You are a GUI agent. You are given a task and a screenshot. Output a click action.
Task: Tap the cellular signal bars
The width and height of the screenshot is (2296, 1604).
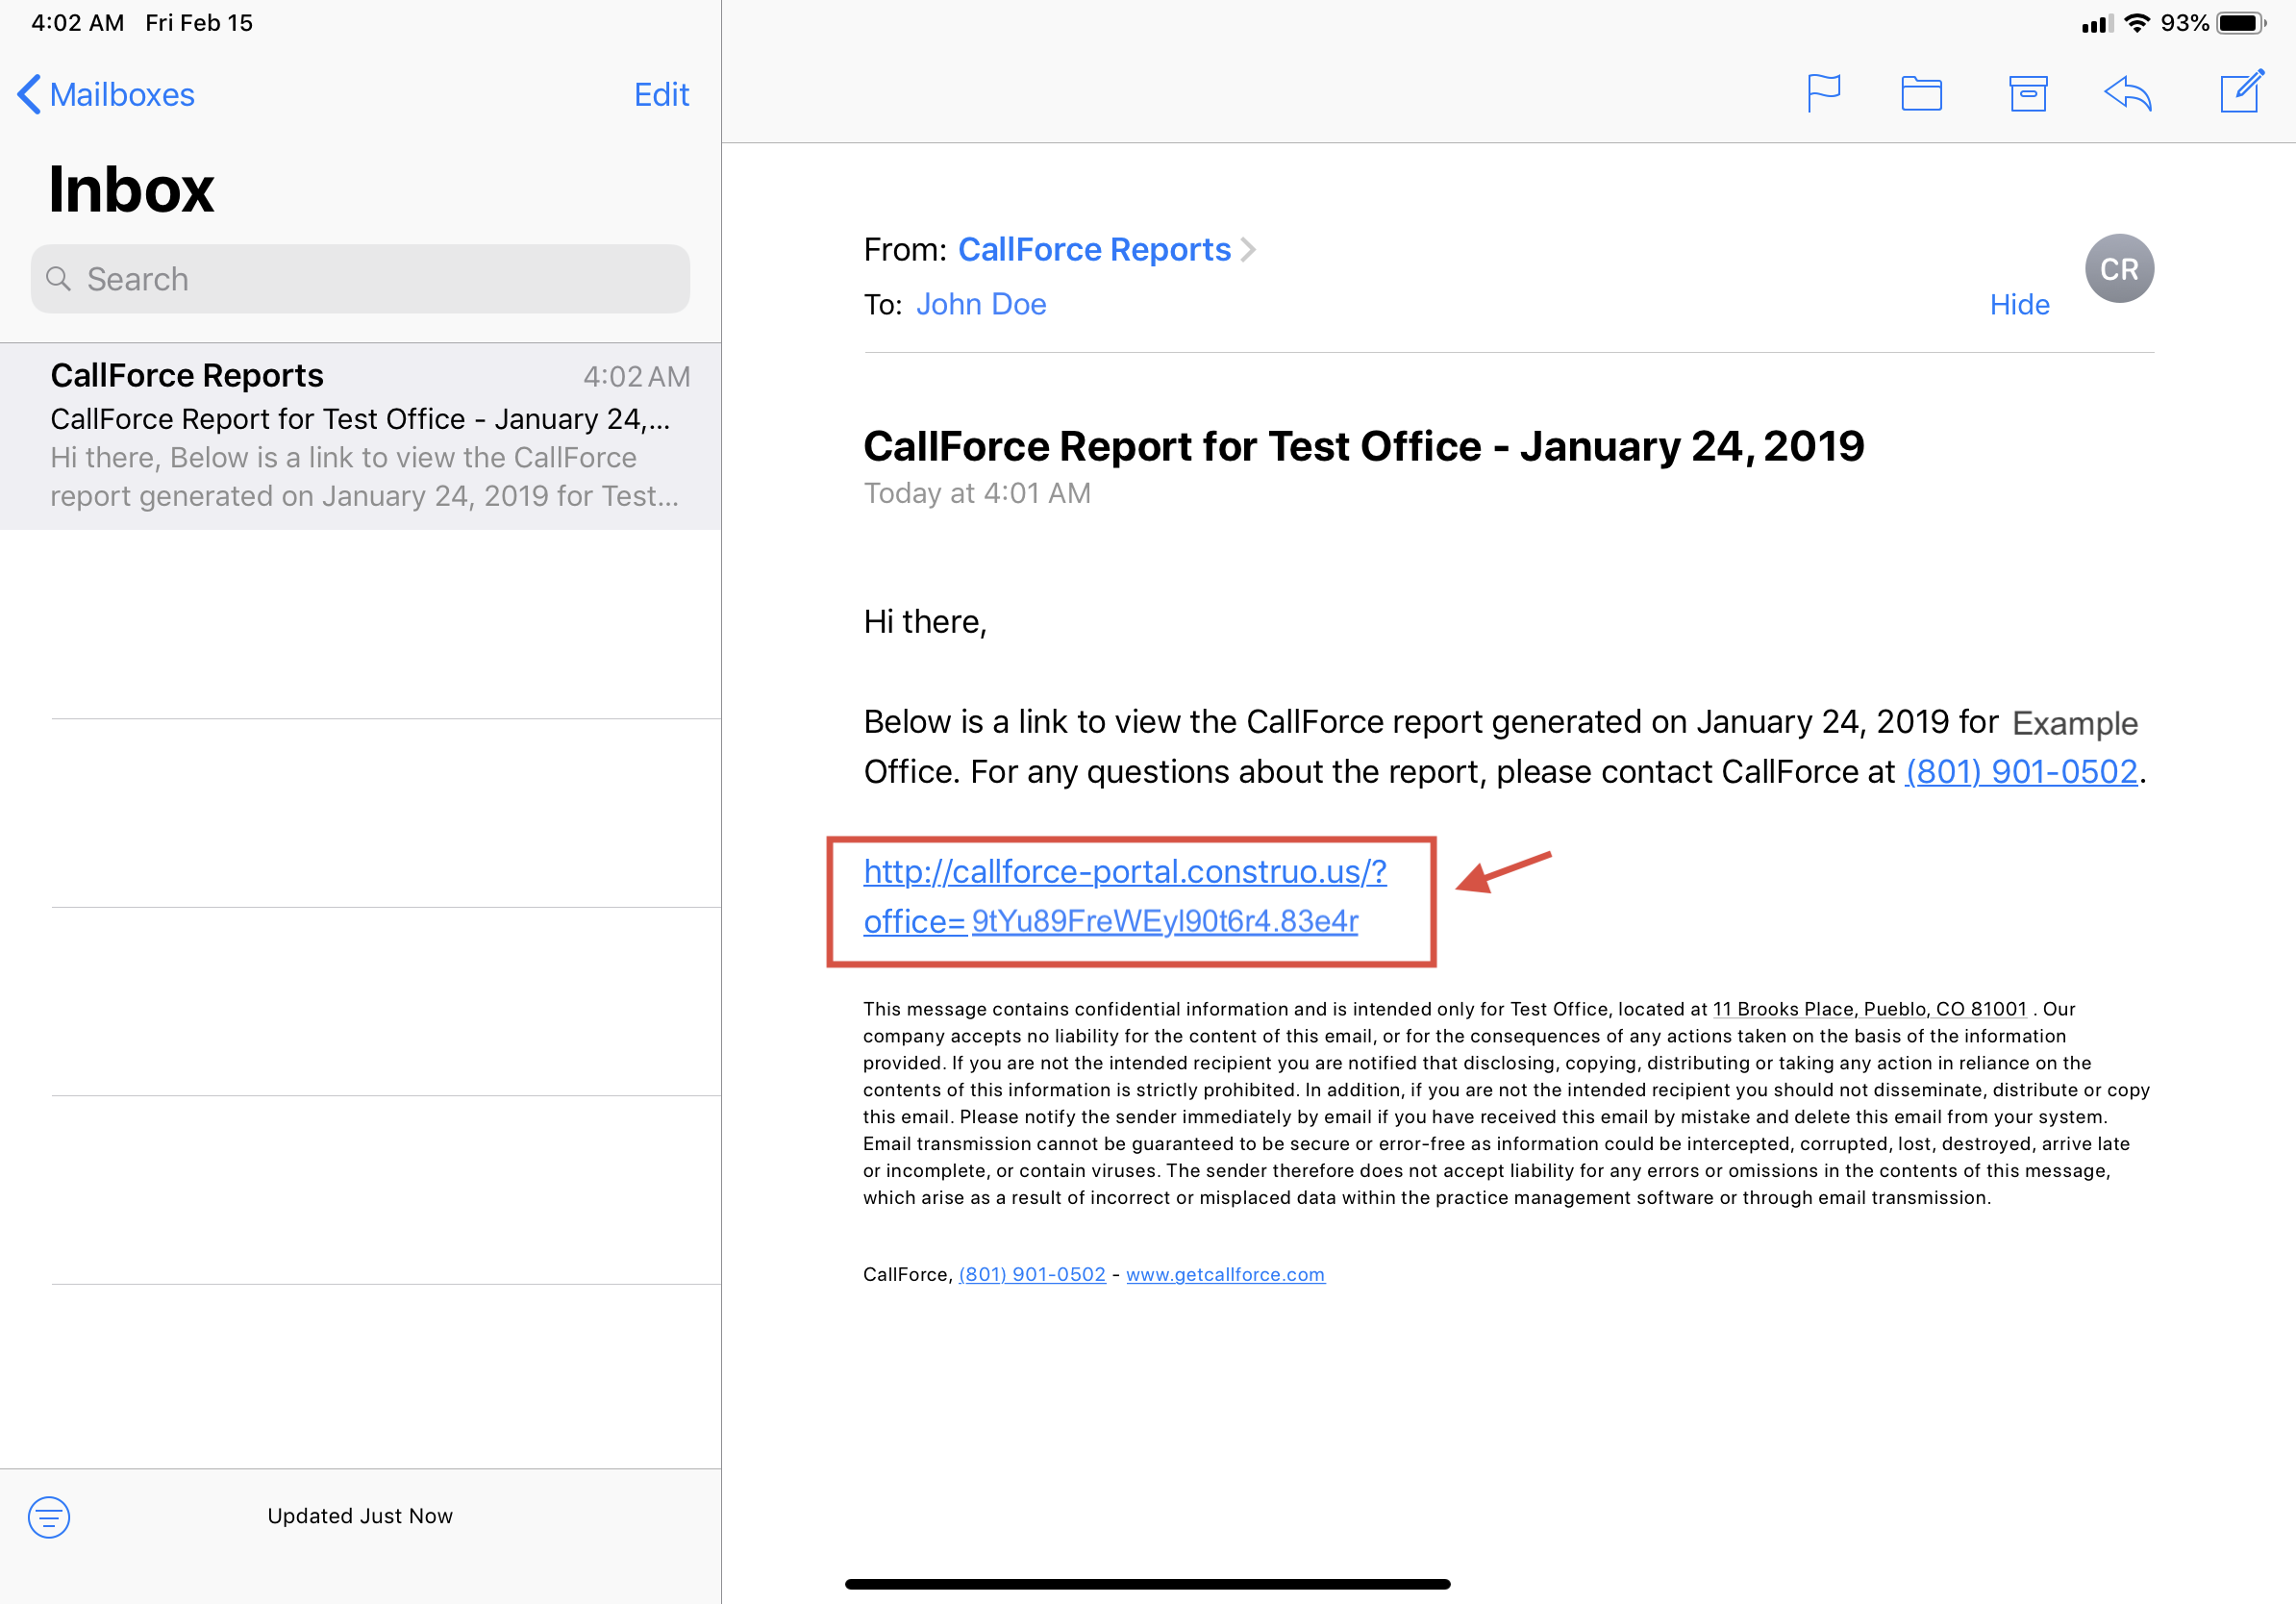click(x=2096, y=24)
